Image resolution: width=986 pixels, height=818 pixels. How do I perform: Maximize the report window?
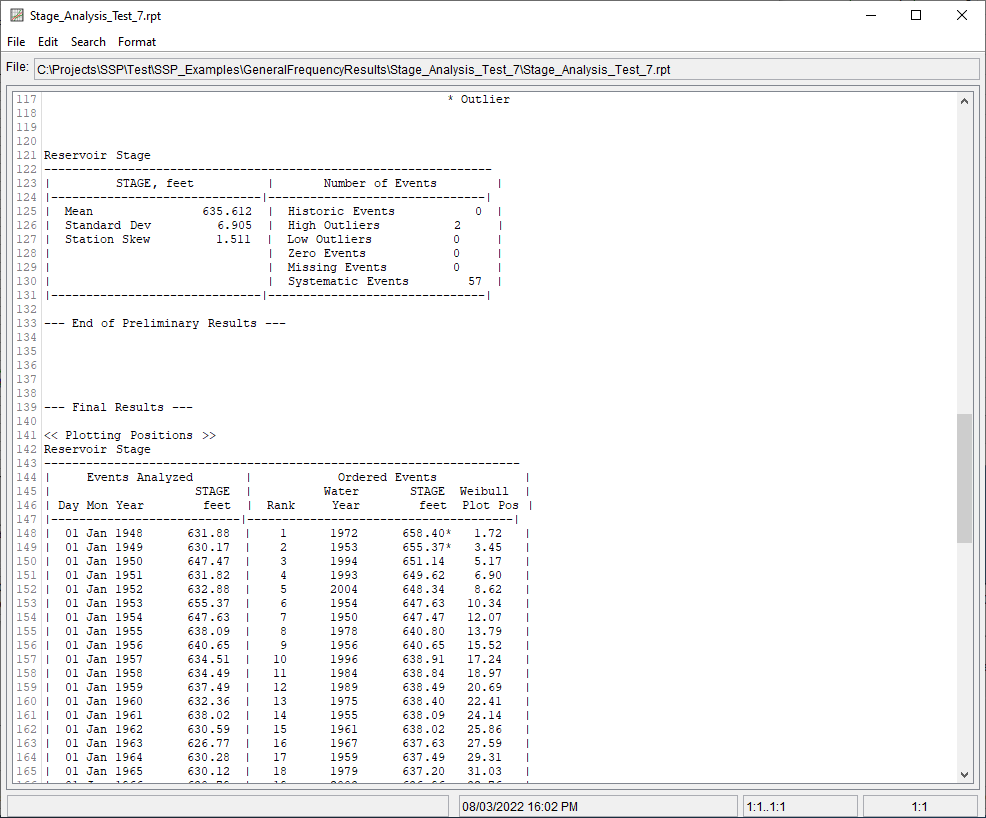(x=916, y=15)
